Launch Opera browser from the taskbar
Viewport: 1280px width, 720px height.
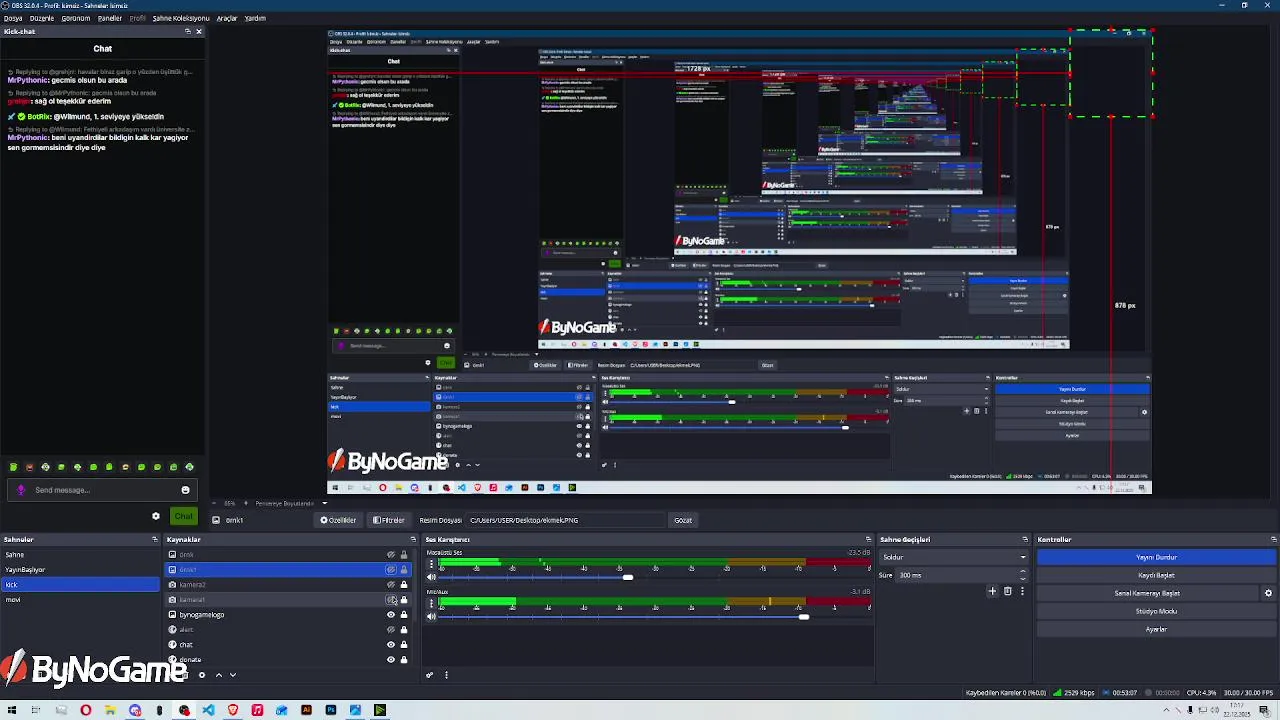point(85,710)
